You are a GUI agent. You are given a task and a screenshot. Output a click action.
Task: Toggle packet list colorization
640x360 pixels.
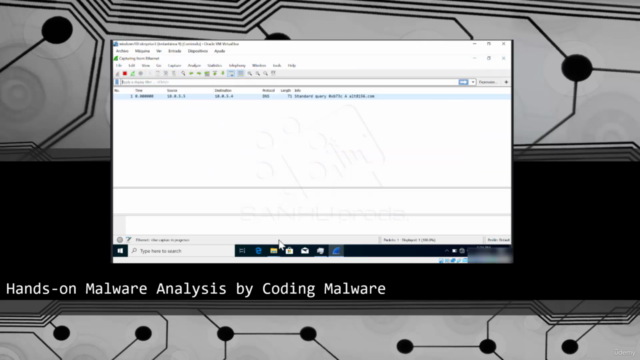point(241,73)
